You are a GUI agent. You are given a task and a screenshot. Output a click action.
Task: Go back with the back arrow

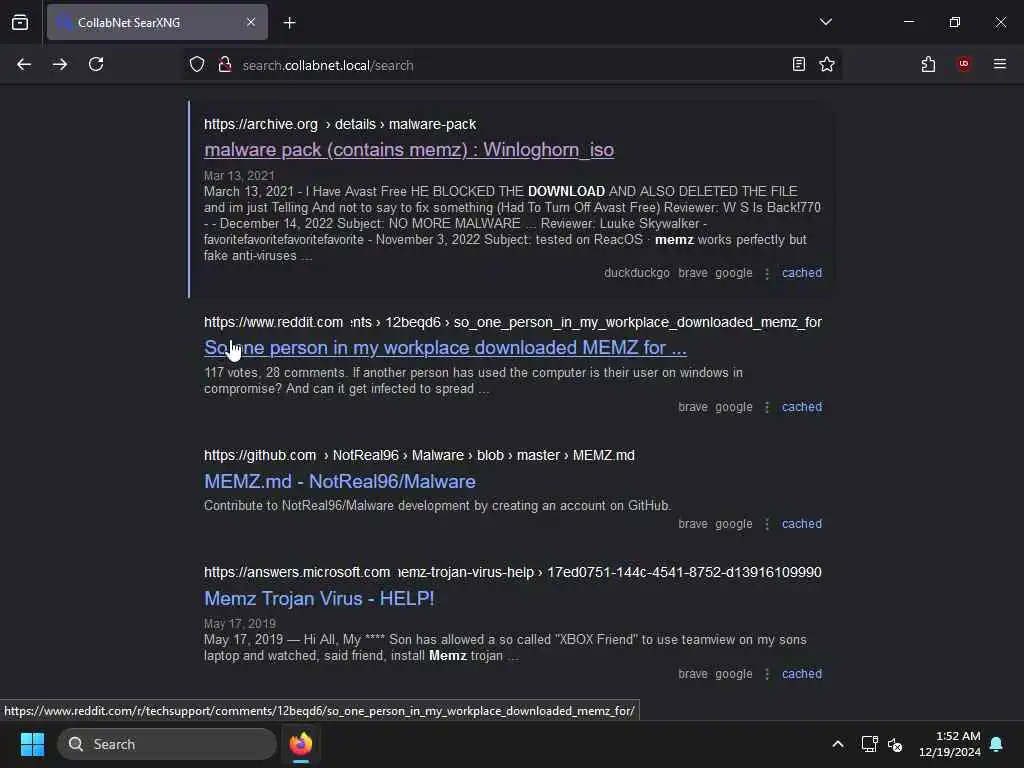click(24, 65)
